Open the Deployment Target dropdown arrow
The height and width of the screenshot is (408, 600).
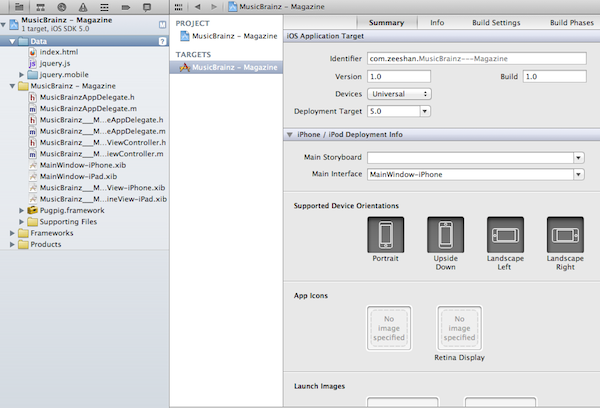click(x=424, y=111)
